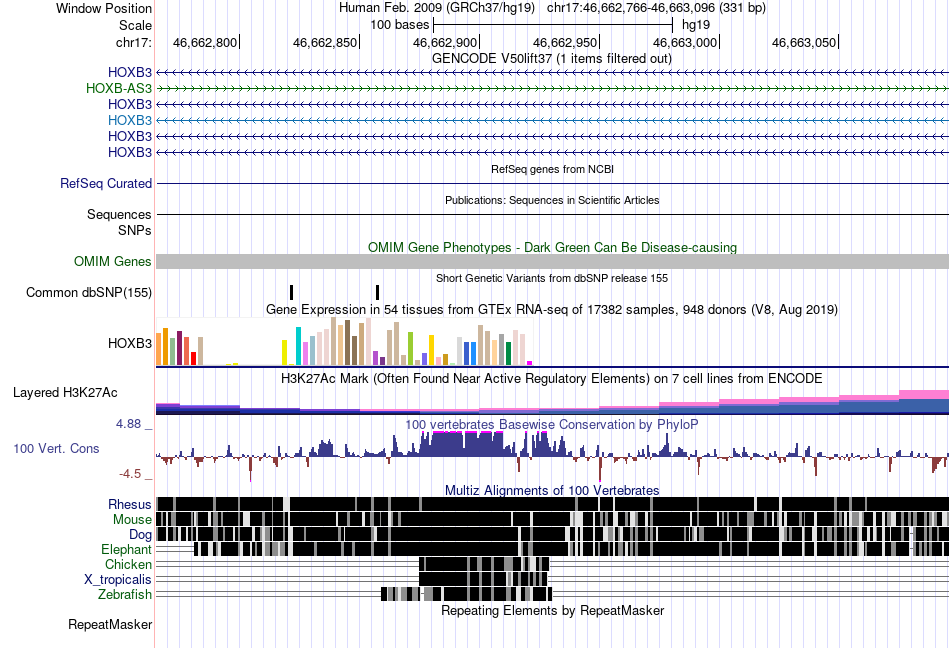Screen dimensions: 950x648
Task: Click the HOXB-AS3 green transcript line
Action: (x=552, y=88)
